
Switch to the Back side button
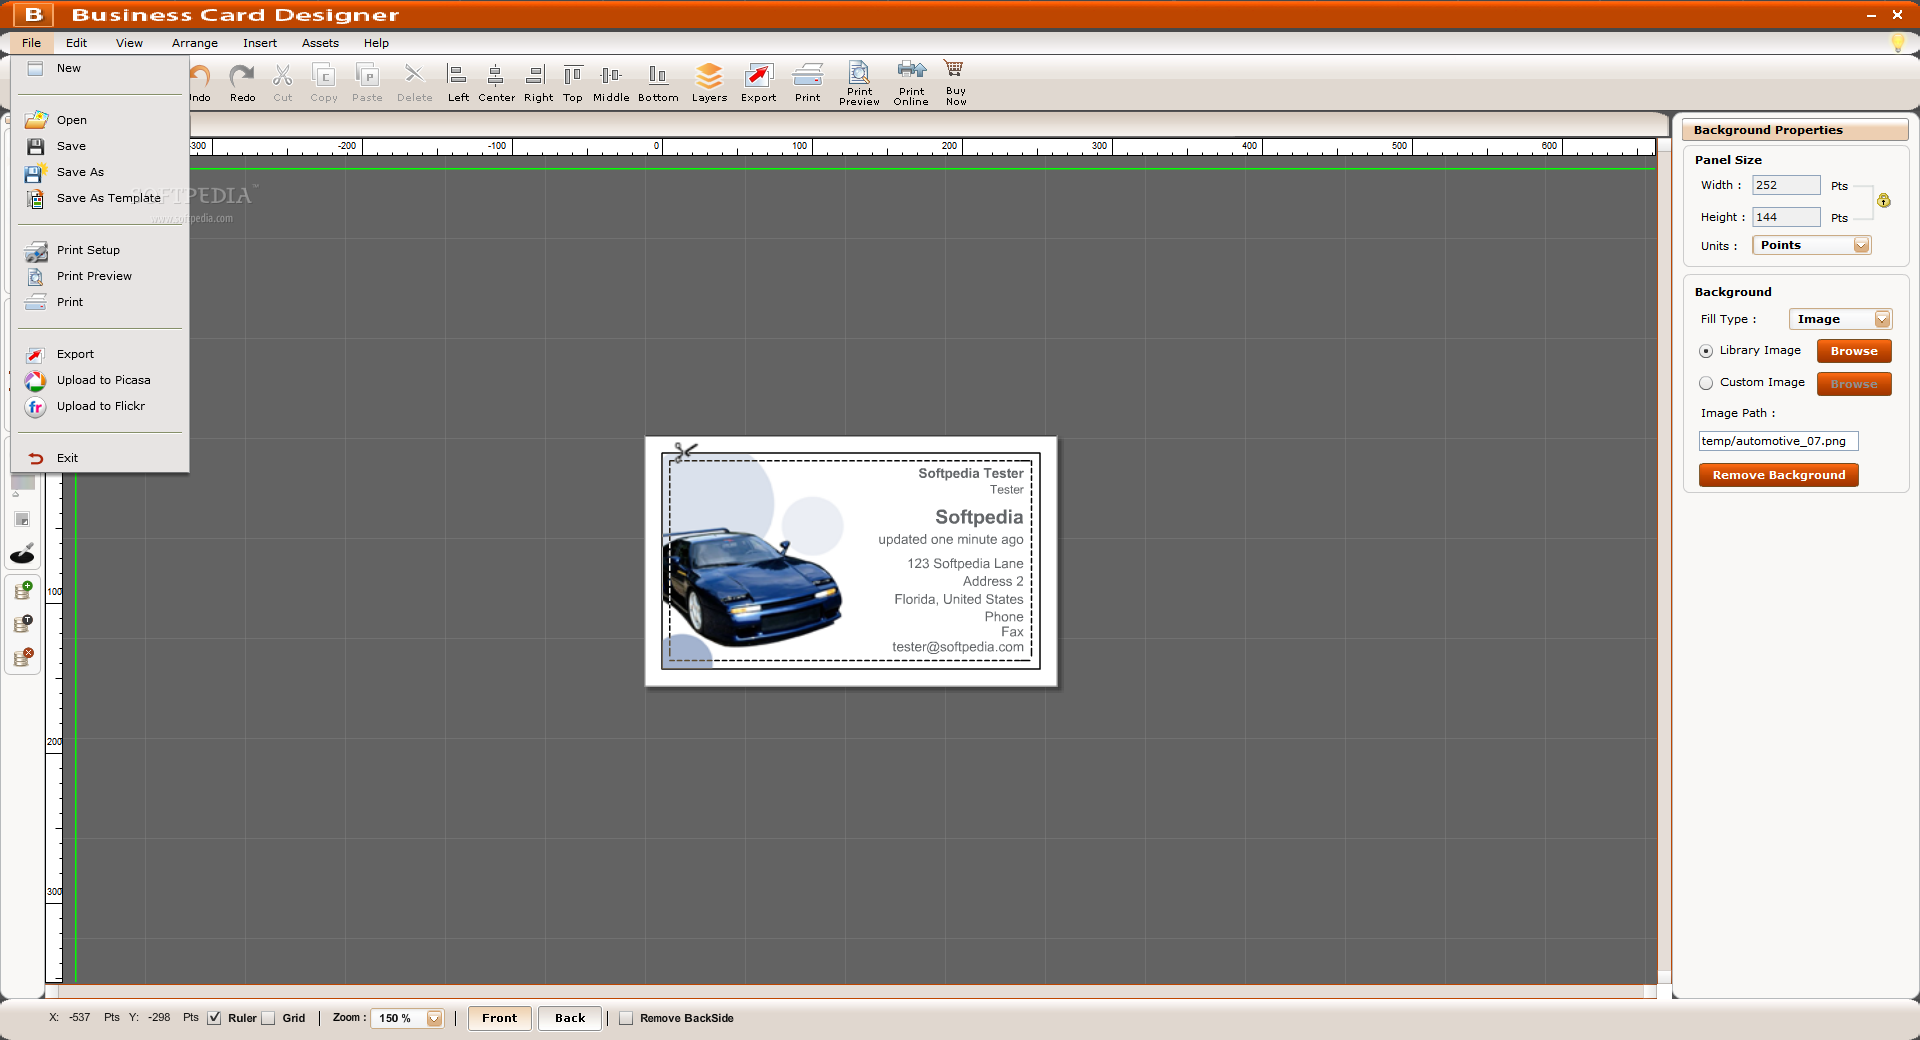570,1018
